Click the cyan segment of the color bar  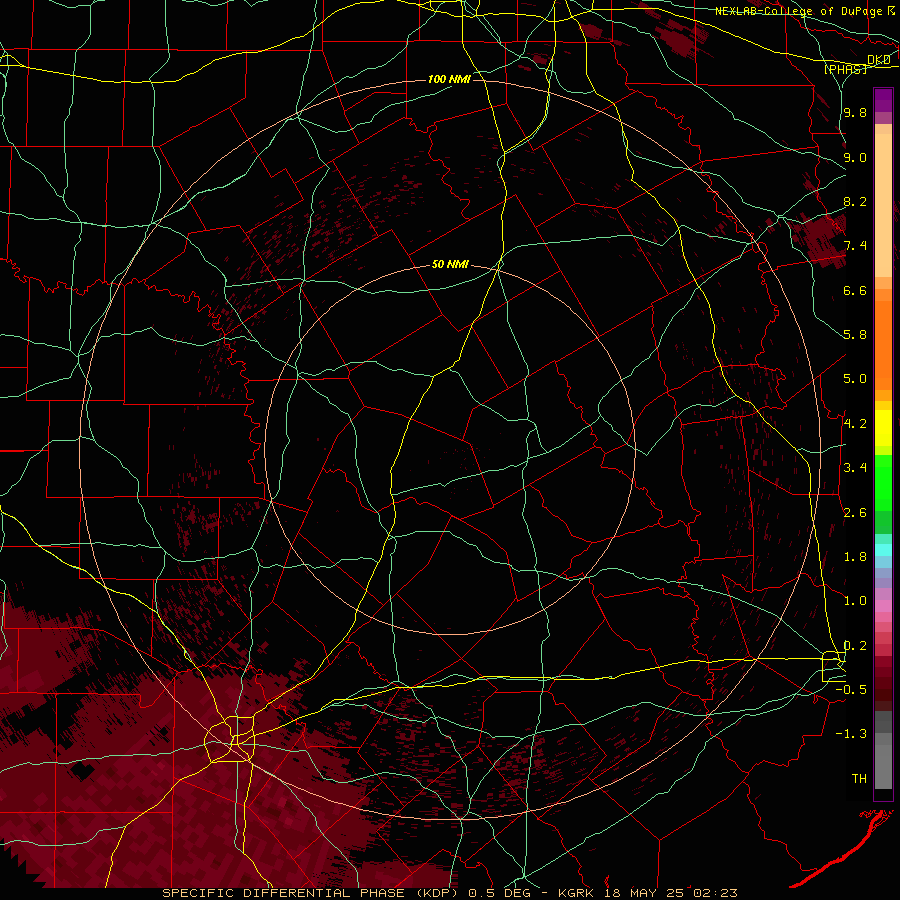pyautogui.click(x=883, y=550)
